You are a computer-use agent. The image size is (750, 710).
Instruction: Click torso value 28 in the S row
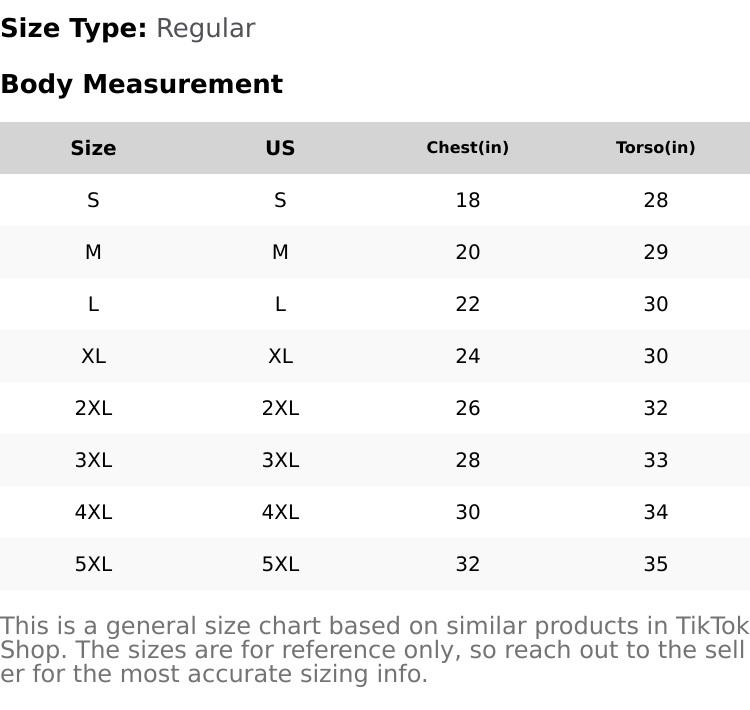(655, 200)
